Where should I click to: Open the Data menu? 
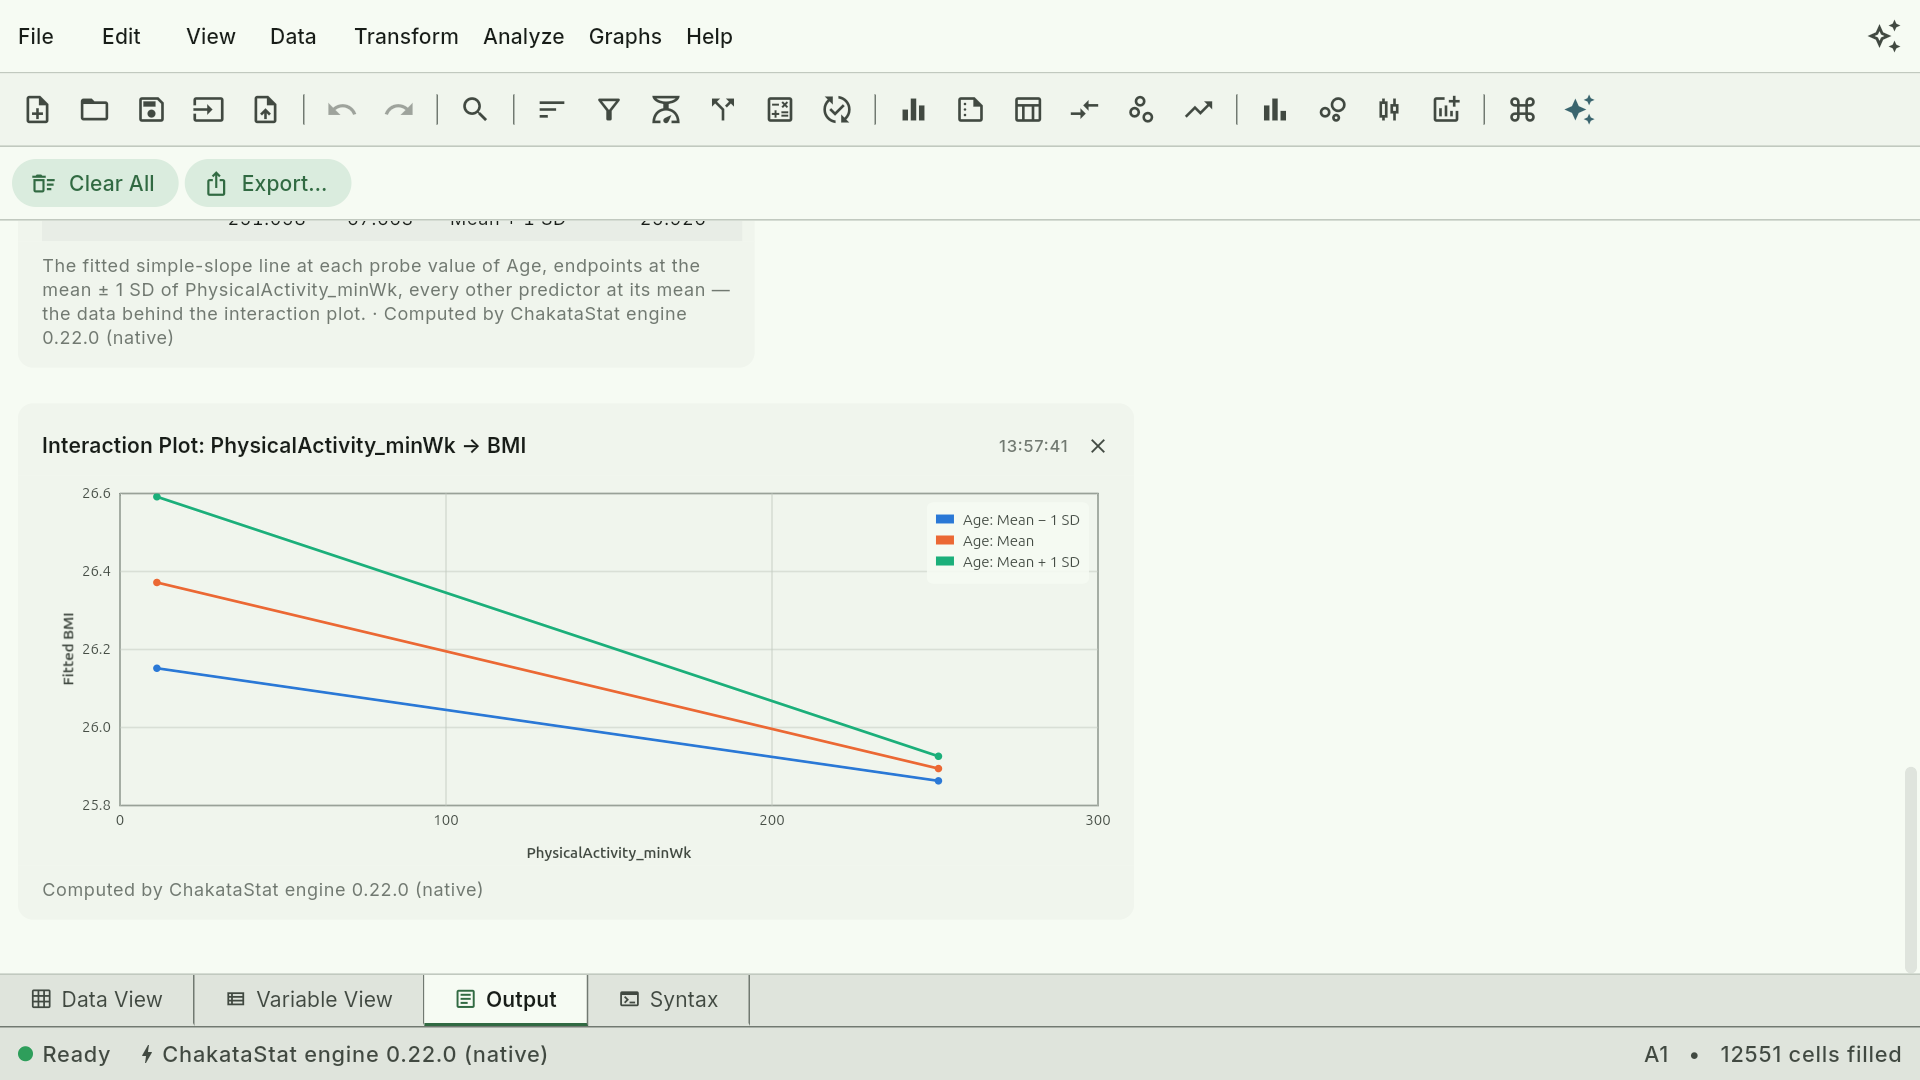tap(293, 37)
